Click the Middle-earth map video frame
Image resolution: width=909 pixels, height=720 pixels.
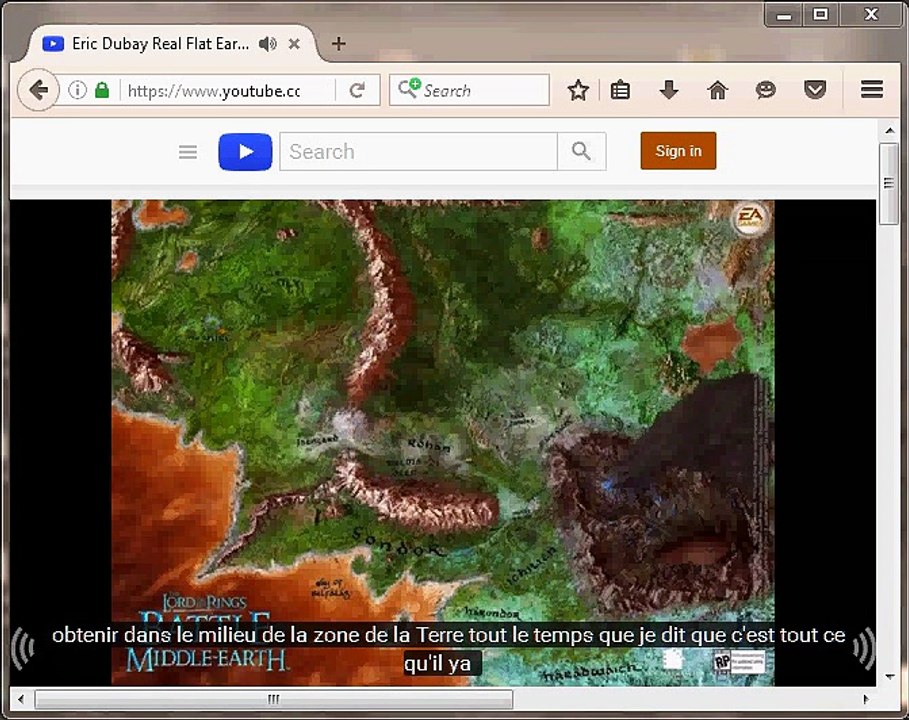pos(443,442)
